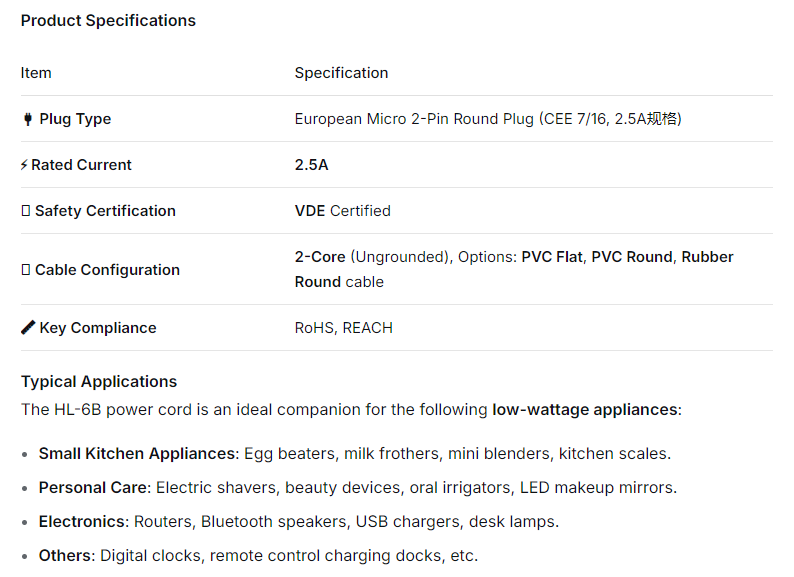Click the VDE Certified value
Screen dimensions: 794x577
pyautogui.click(x=342, y=211)
